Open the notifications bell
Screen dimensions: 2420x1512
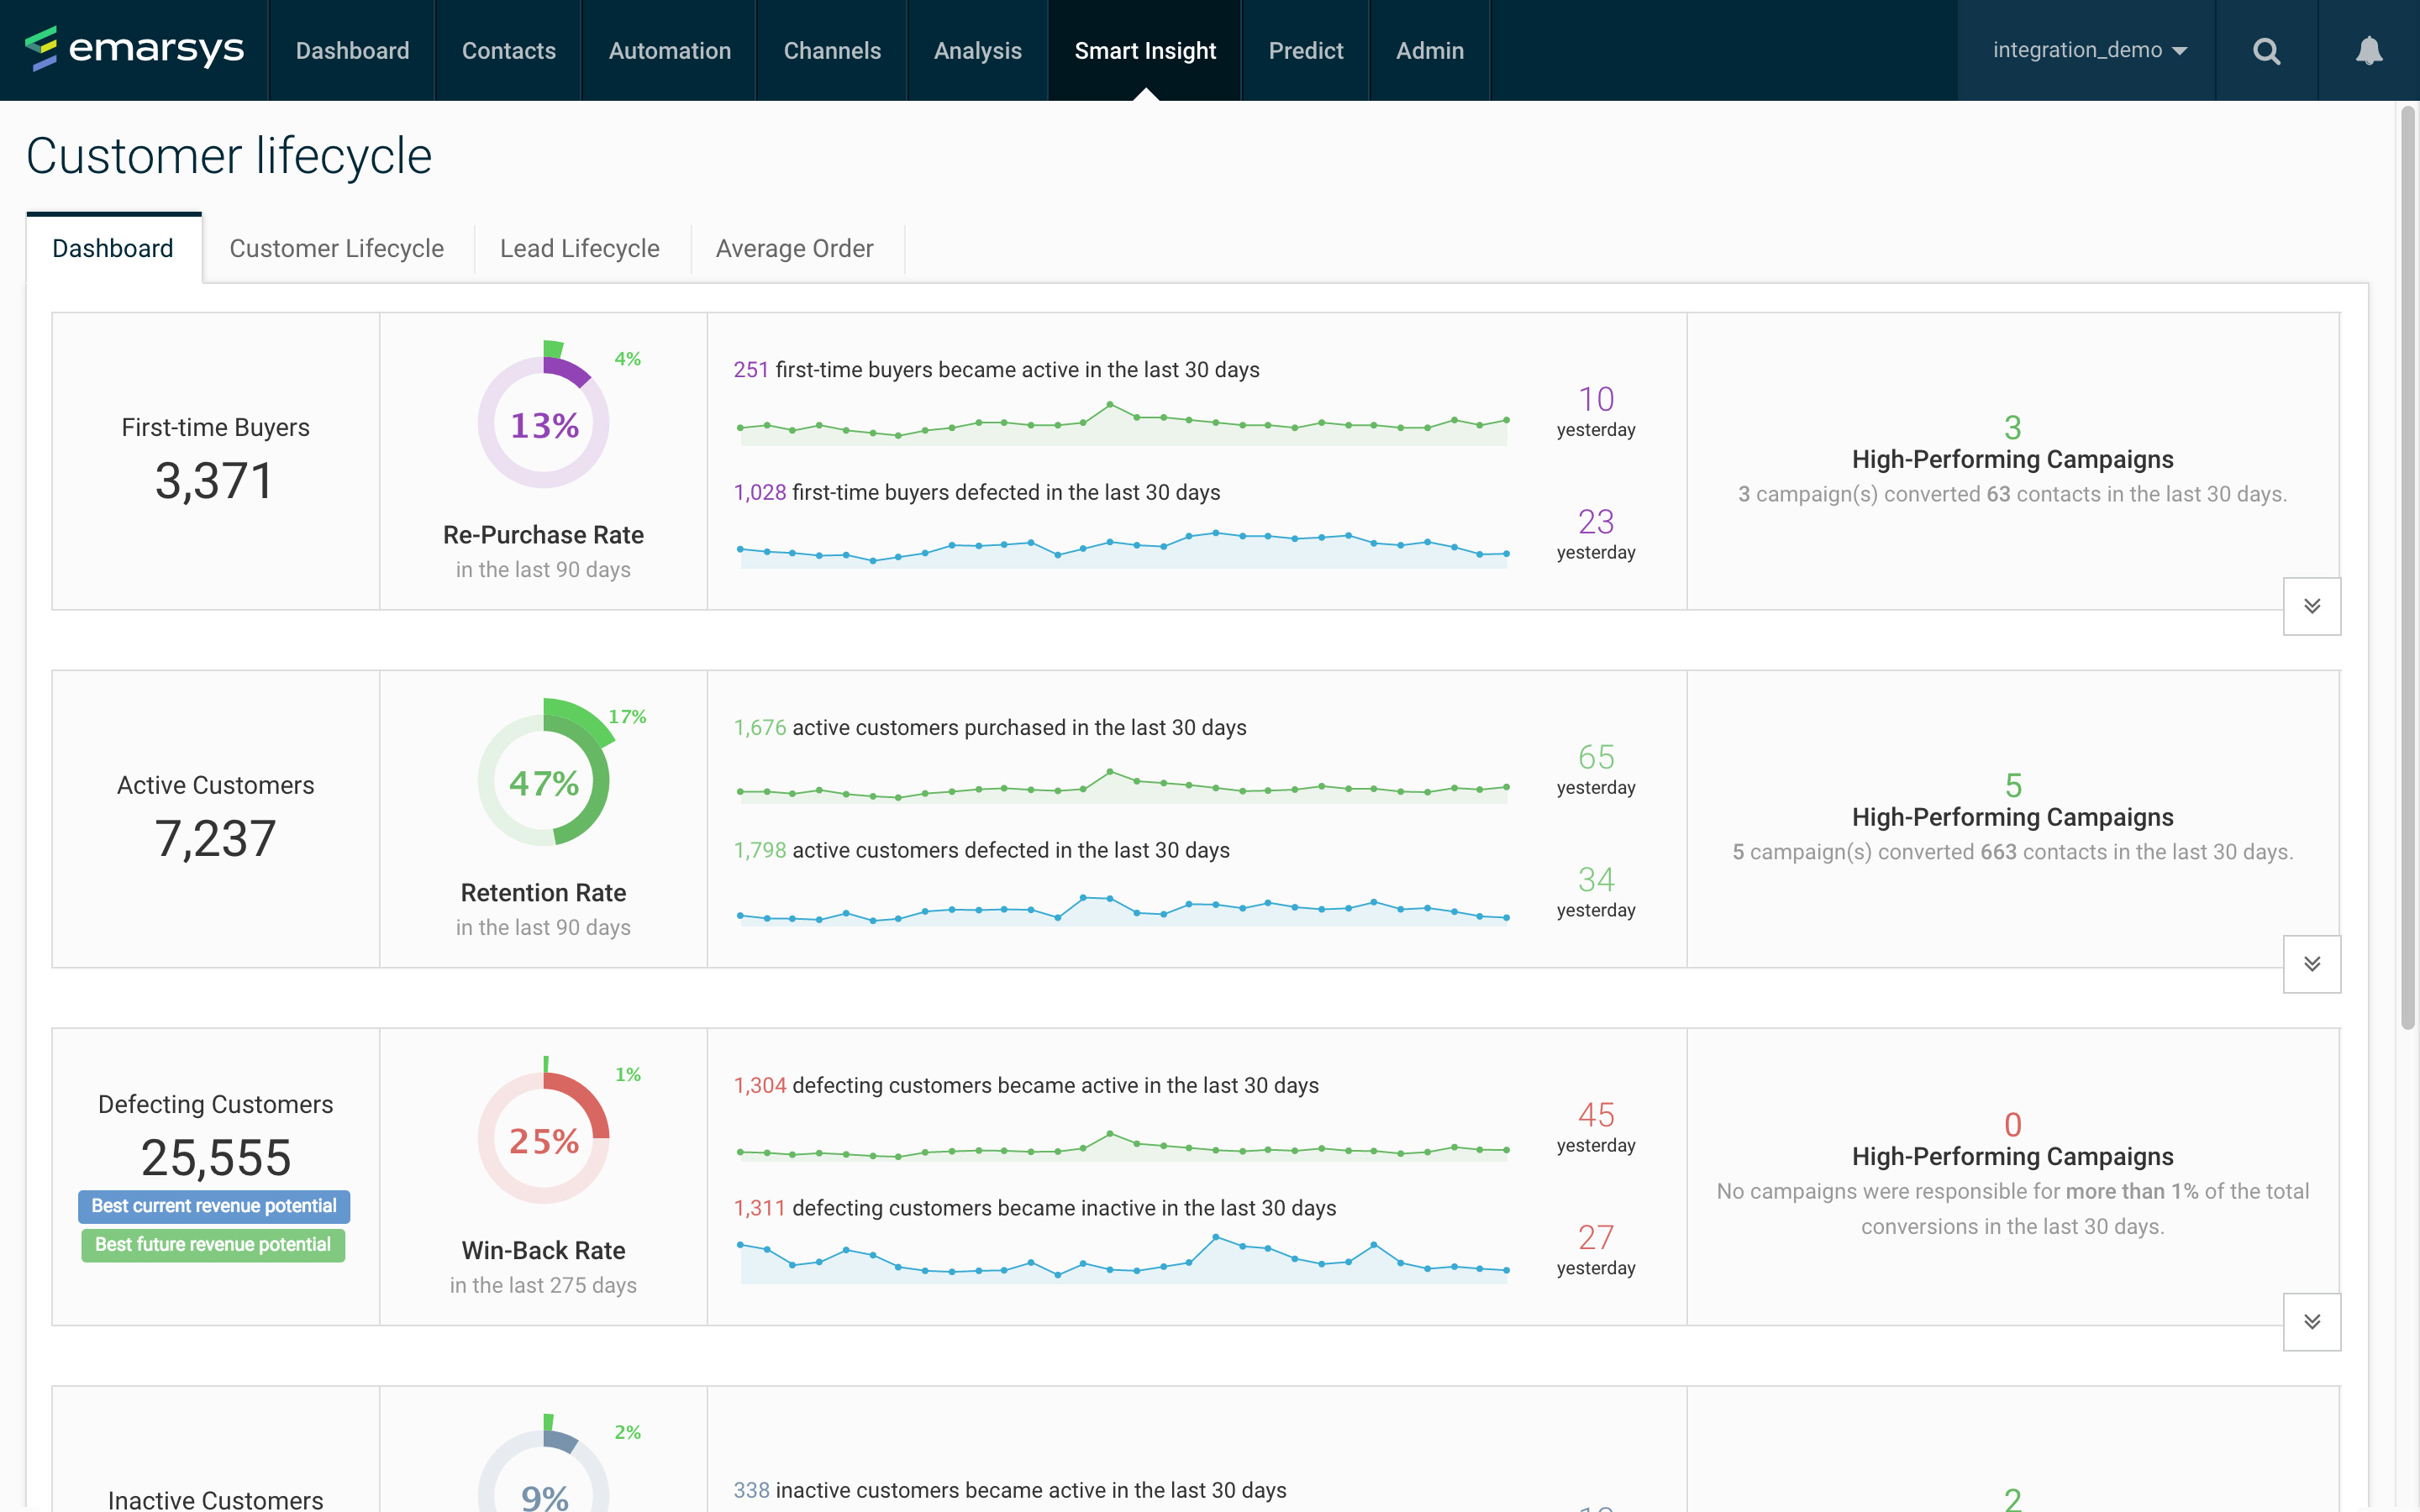point(2368,51)
